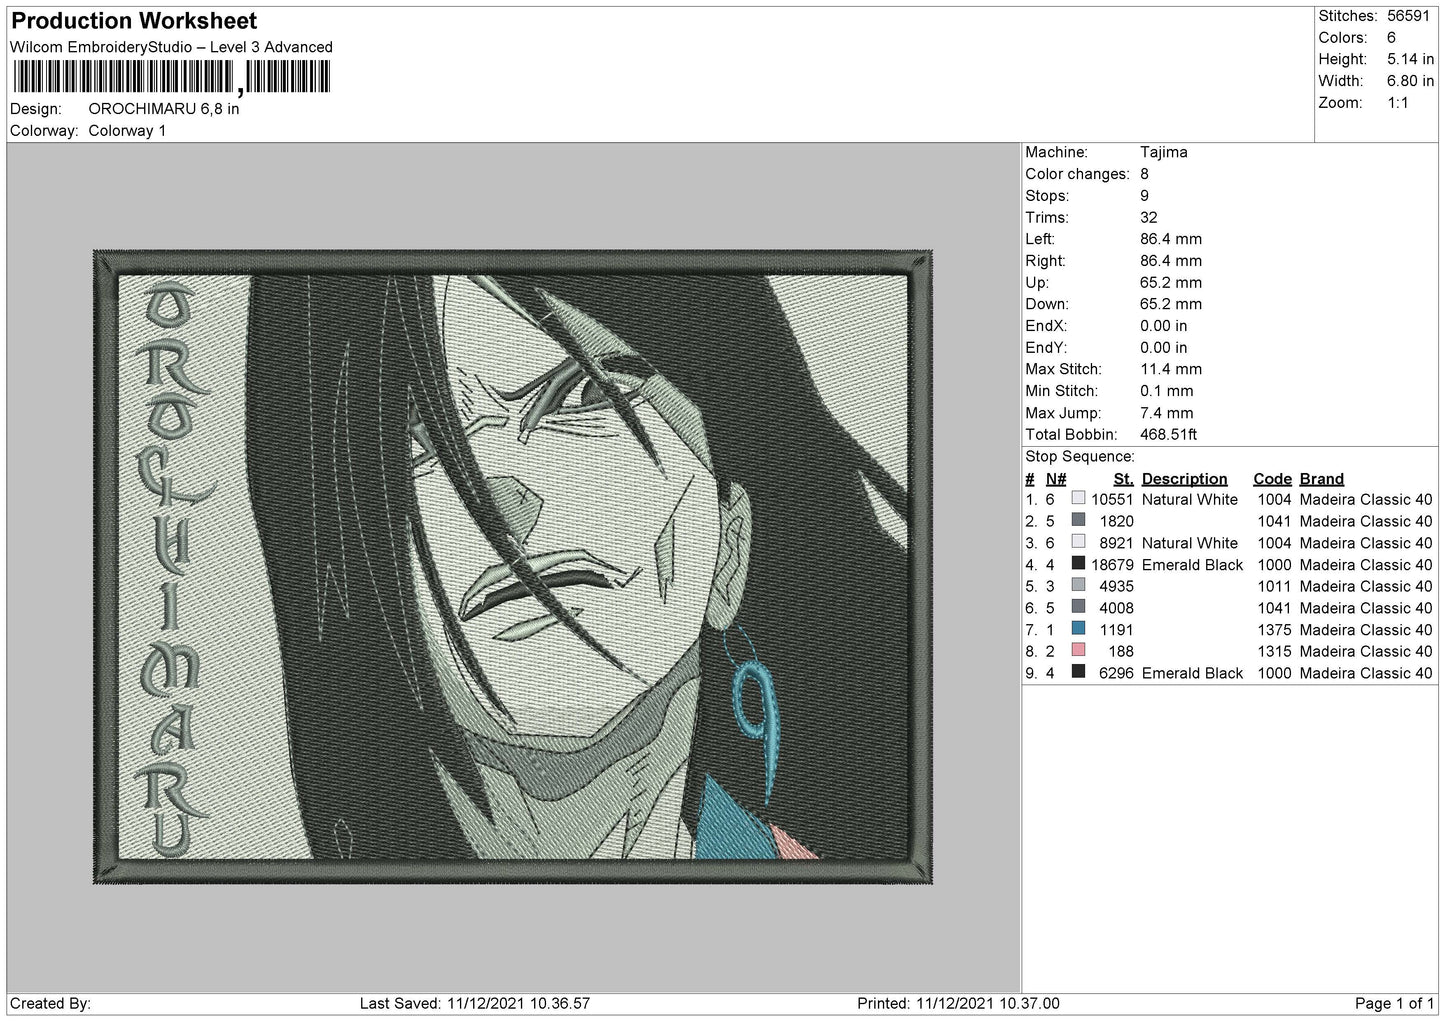The width and height of the screenshot is (1445, 1021).
Task: Click the "Colorway 1" value
Action: click(x=127, y=131)
